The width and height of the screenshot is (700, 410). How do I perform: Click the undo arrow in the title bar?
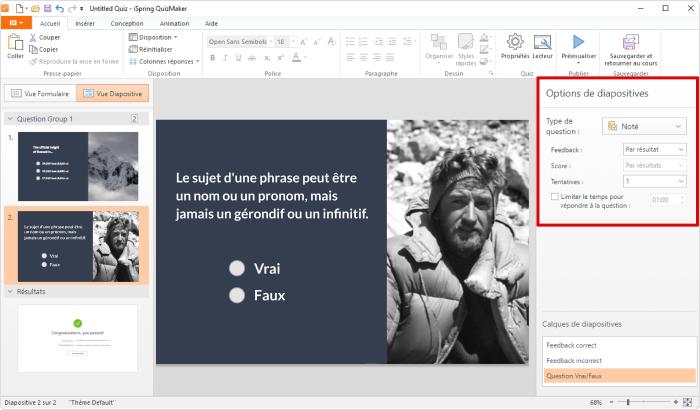(x=60, y=8)
